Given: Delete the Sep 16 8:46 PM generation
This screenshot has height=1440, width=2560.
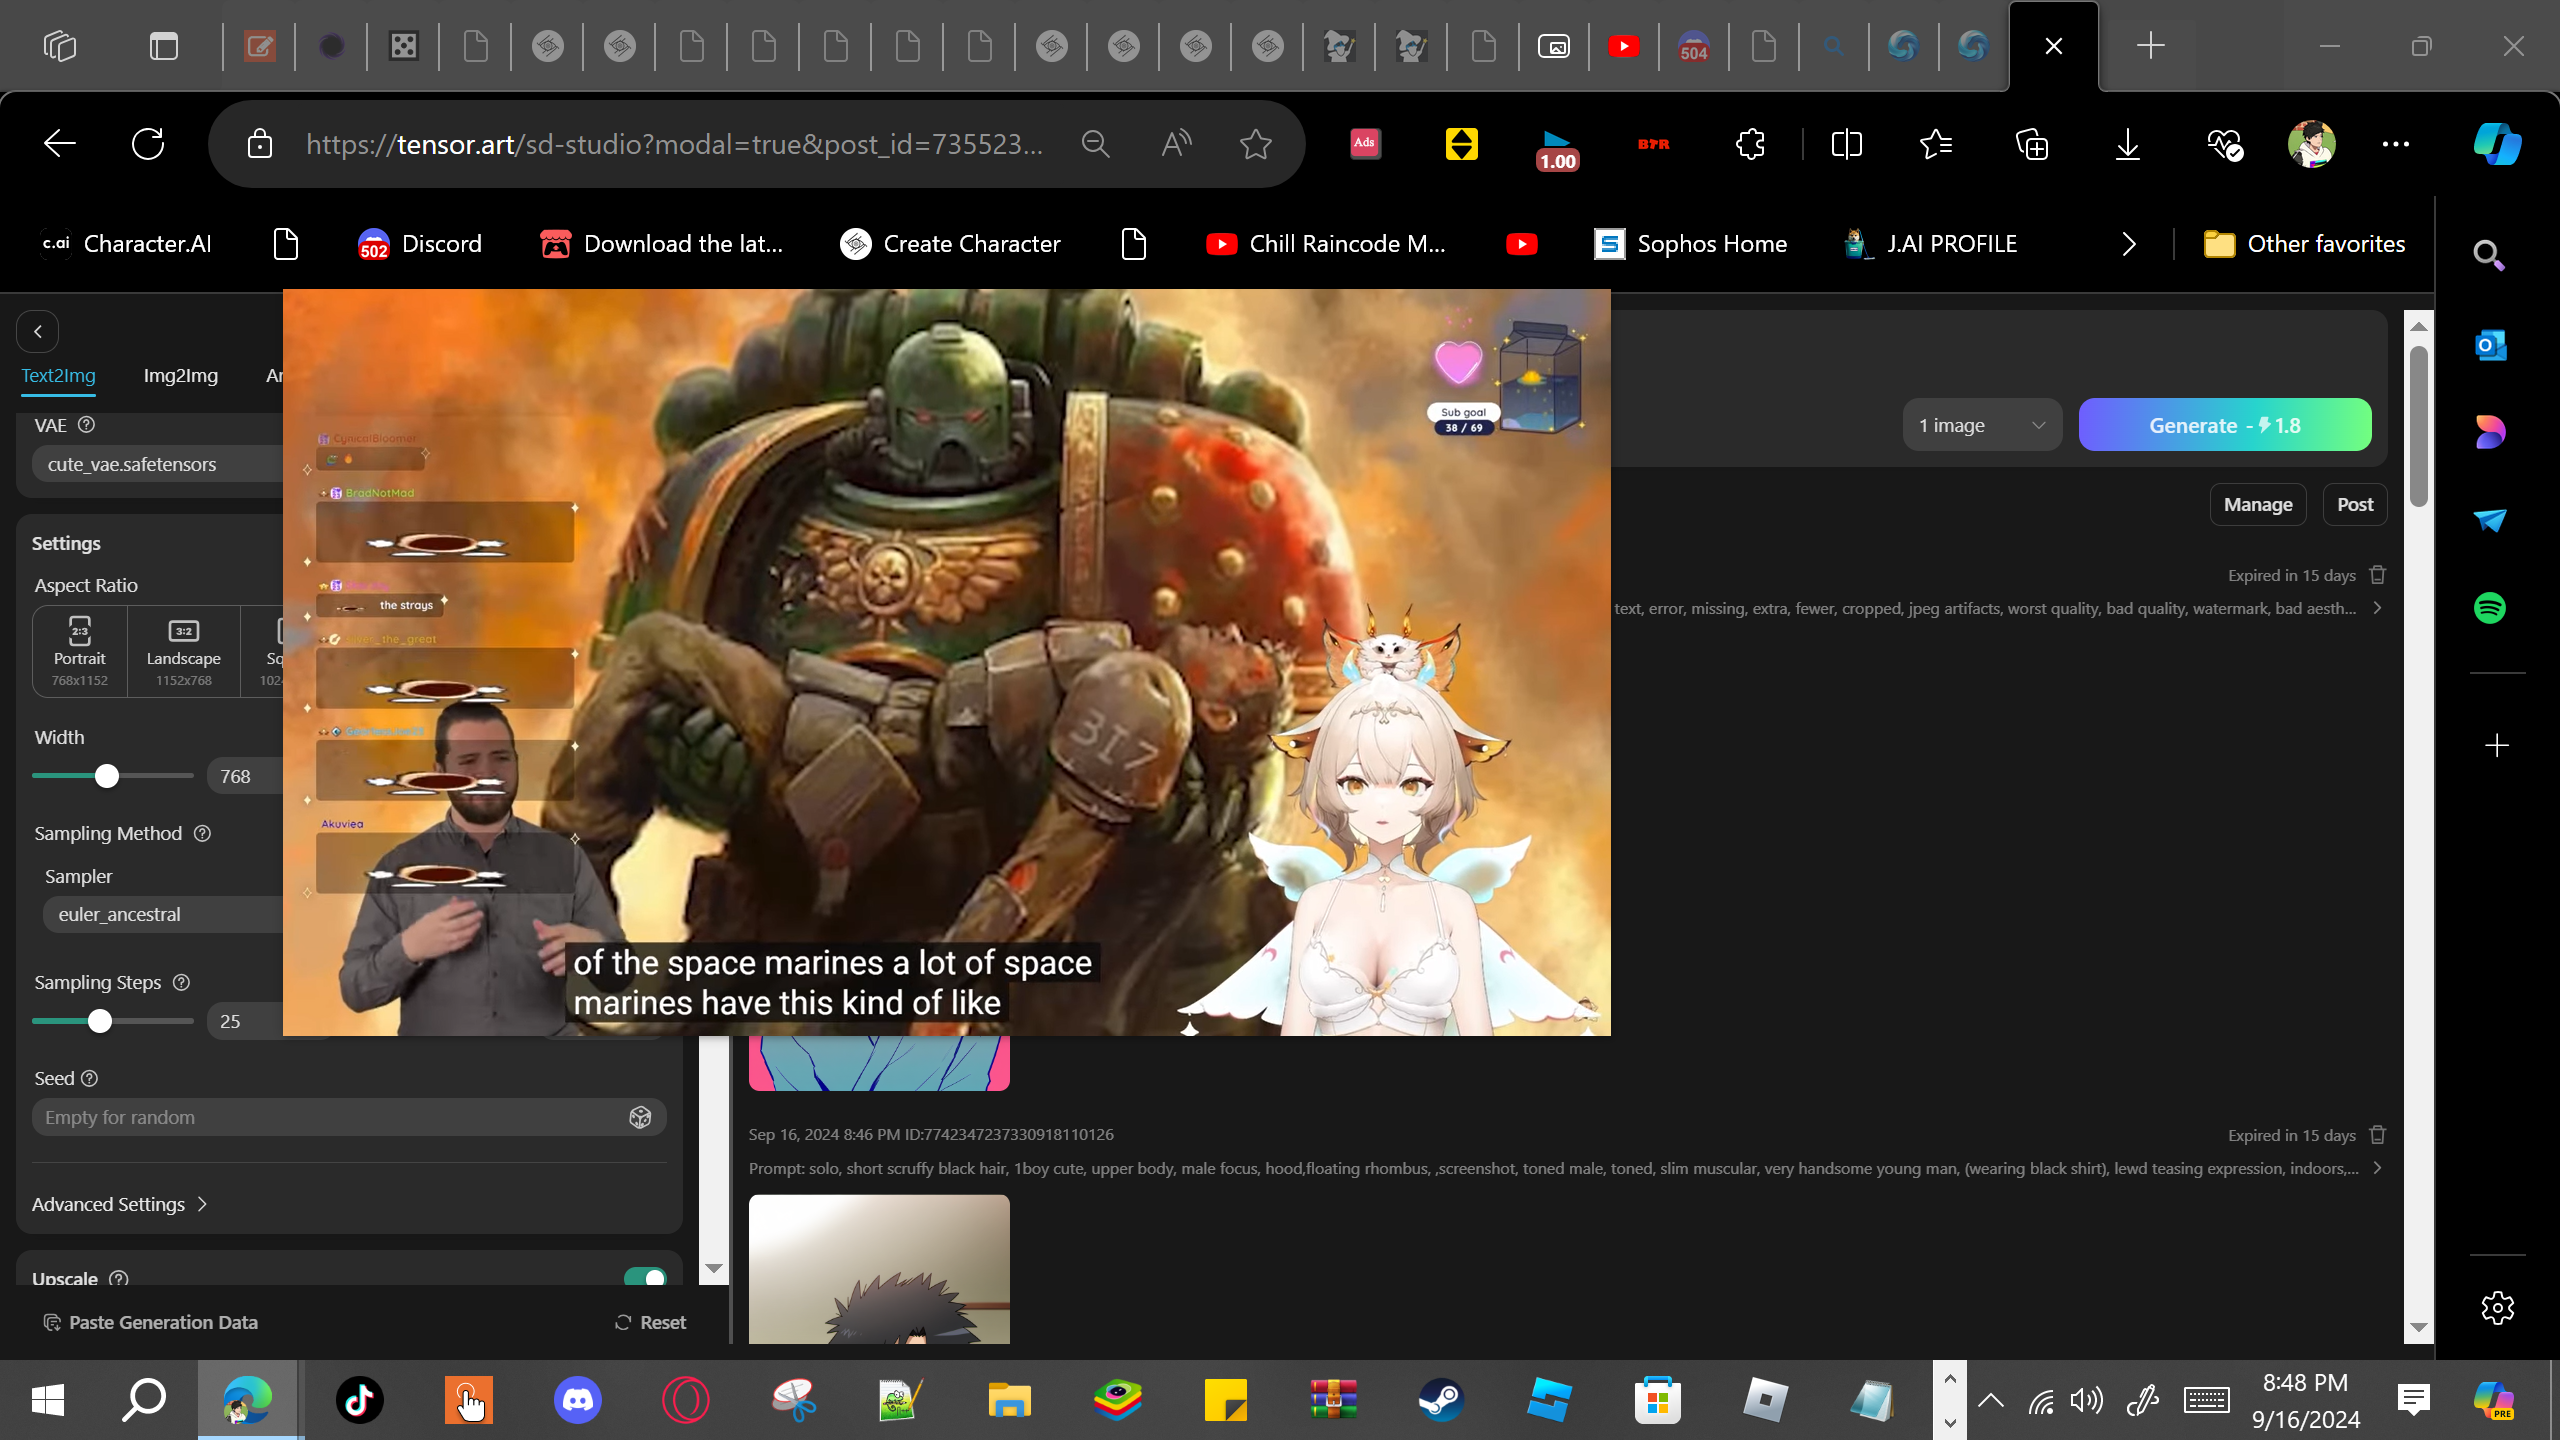Looking at the screenshot, I should (2378, 1135).
